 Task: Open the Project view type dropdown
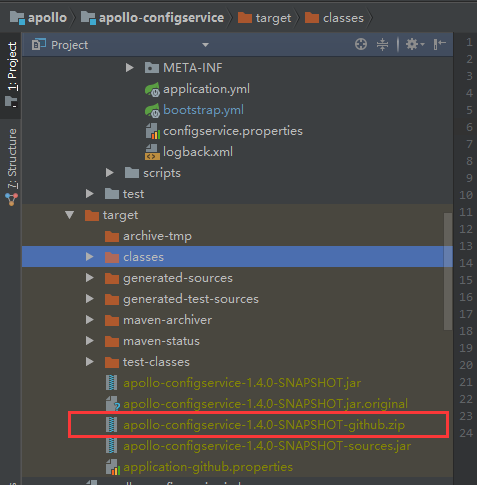[205, 45]
